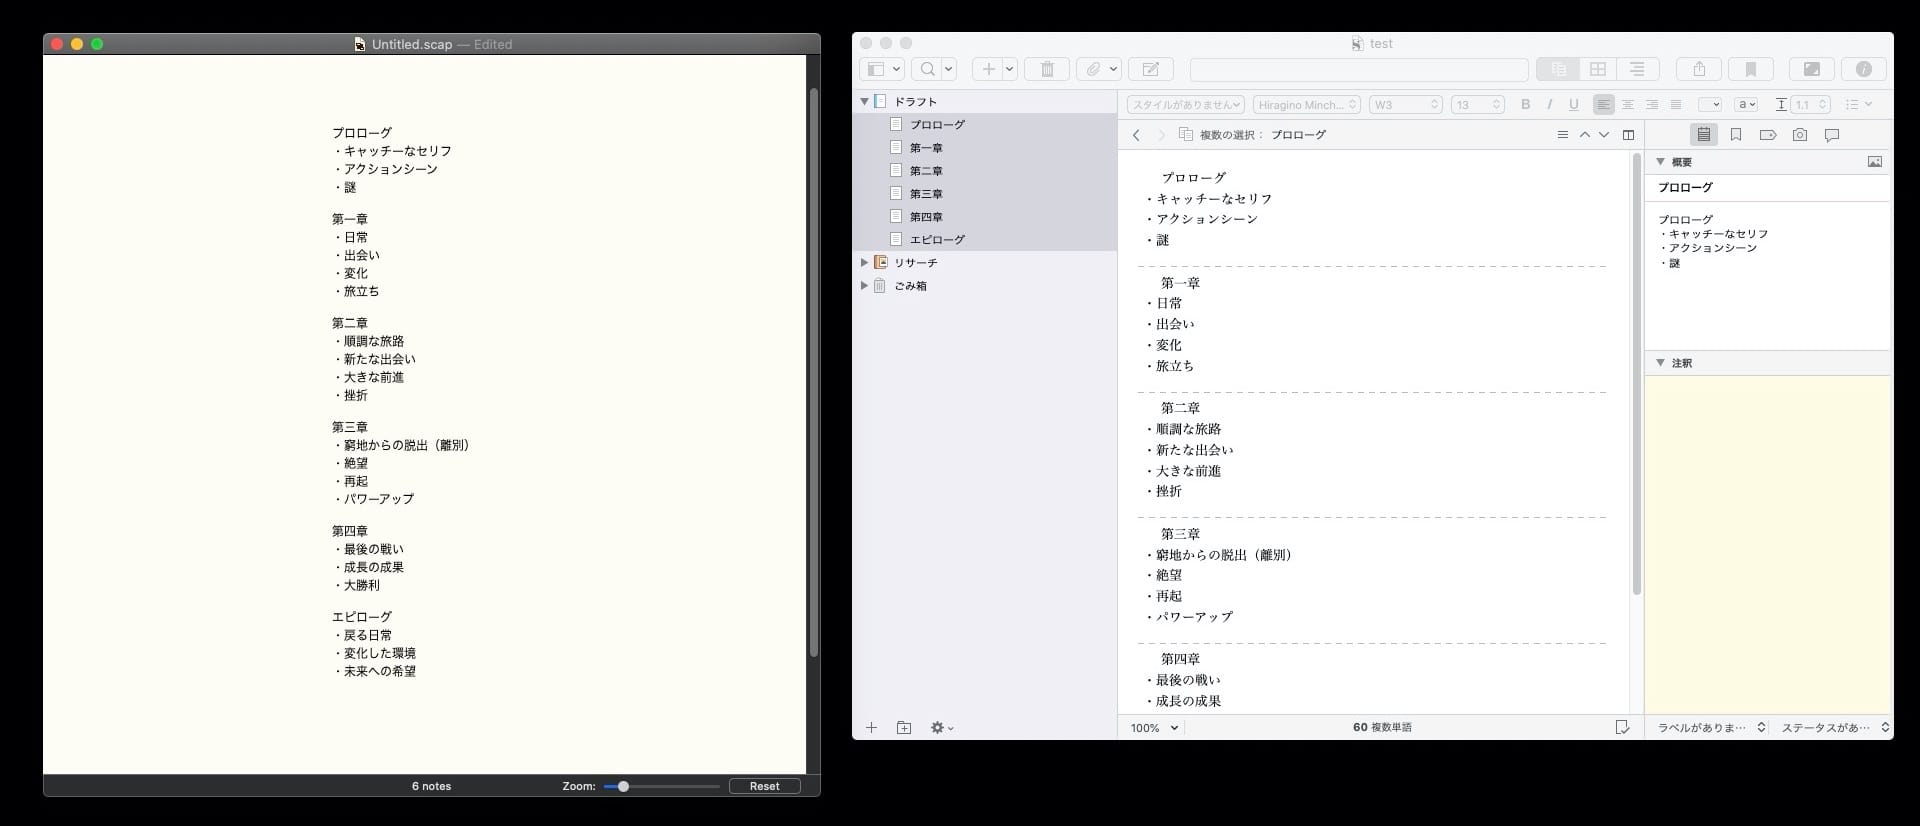Image resolution: width=1920 pixels, height=826 pixels.
Task: Switch to Outliner view mode
Action: click(1638, 69)
